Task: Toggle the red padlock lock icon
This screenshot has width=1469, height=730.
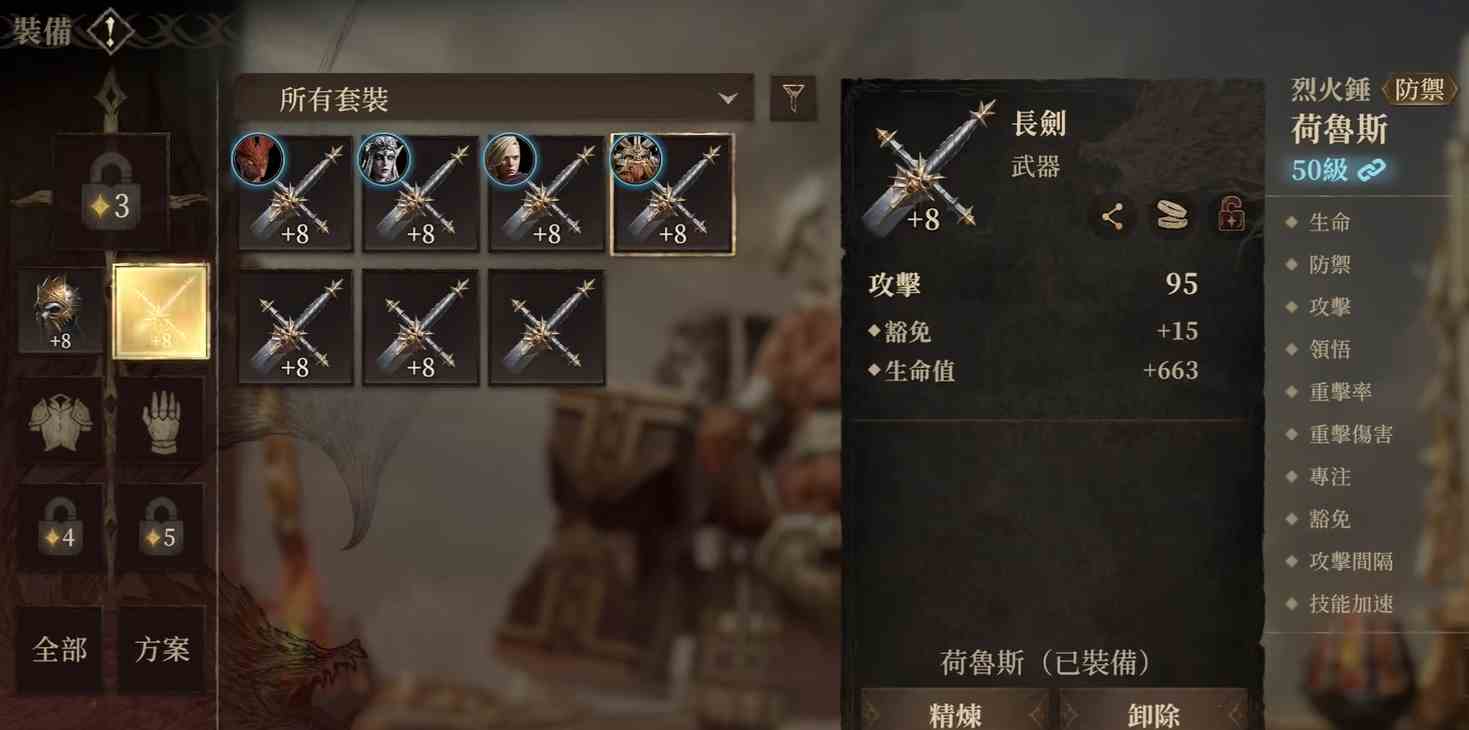Action: click(x=1231, y=216)
